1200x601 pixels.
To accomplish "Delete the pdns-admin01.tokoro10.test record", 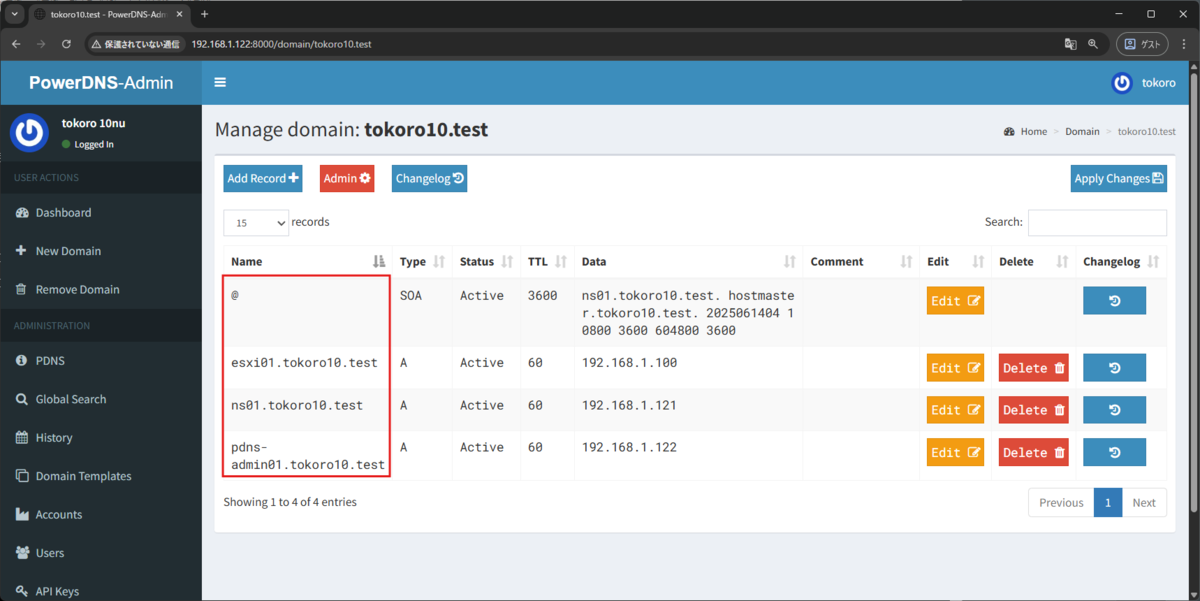I will pyautogui.click(x=1034, y=452).
